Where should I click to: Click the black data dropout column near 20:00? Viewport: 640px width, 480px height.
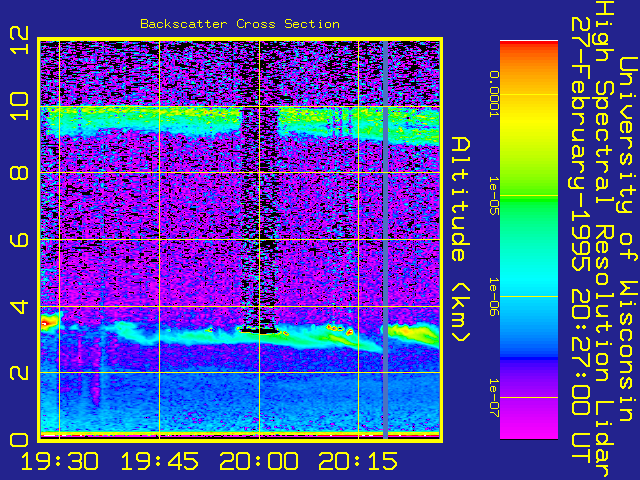click(260, 220)
